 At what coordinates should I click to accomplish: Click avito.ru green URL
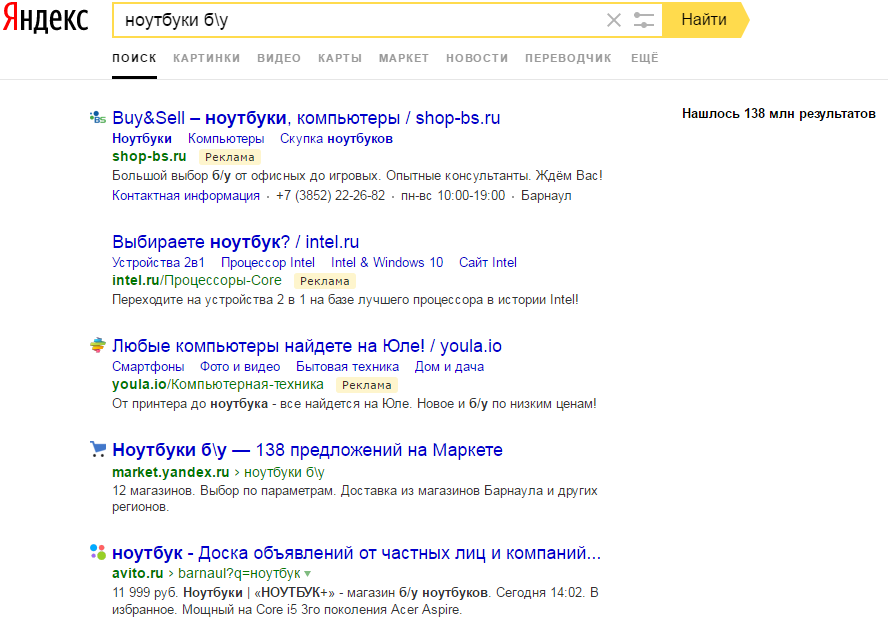(138, 573)
